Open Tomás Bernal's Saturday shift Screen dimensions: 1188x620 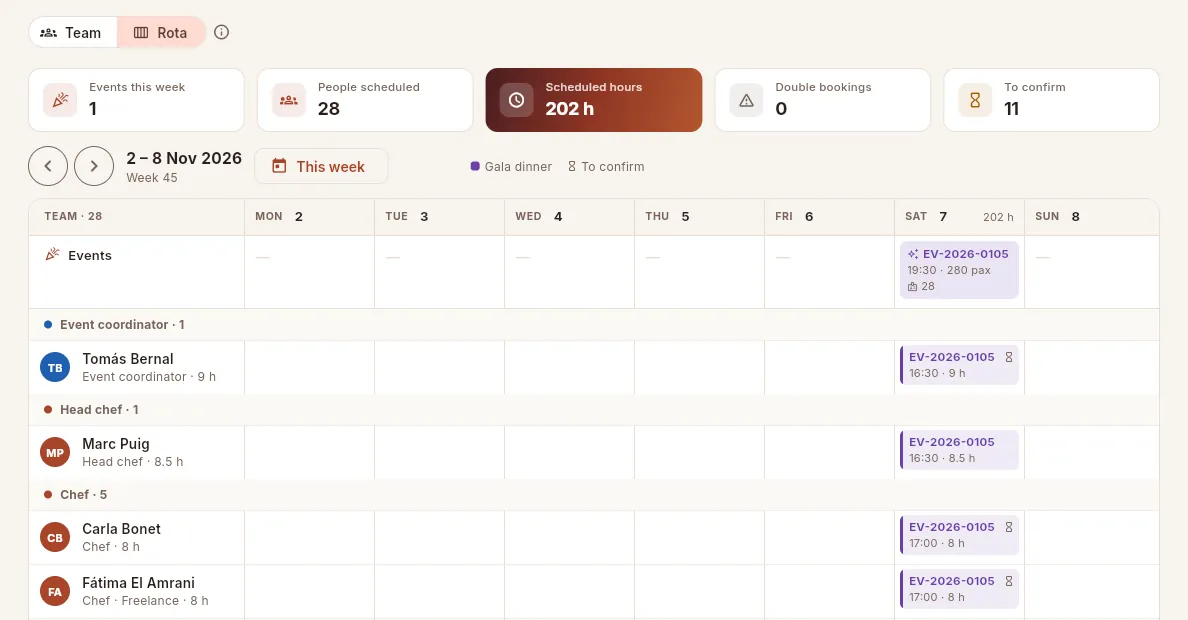959,365
